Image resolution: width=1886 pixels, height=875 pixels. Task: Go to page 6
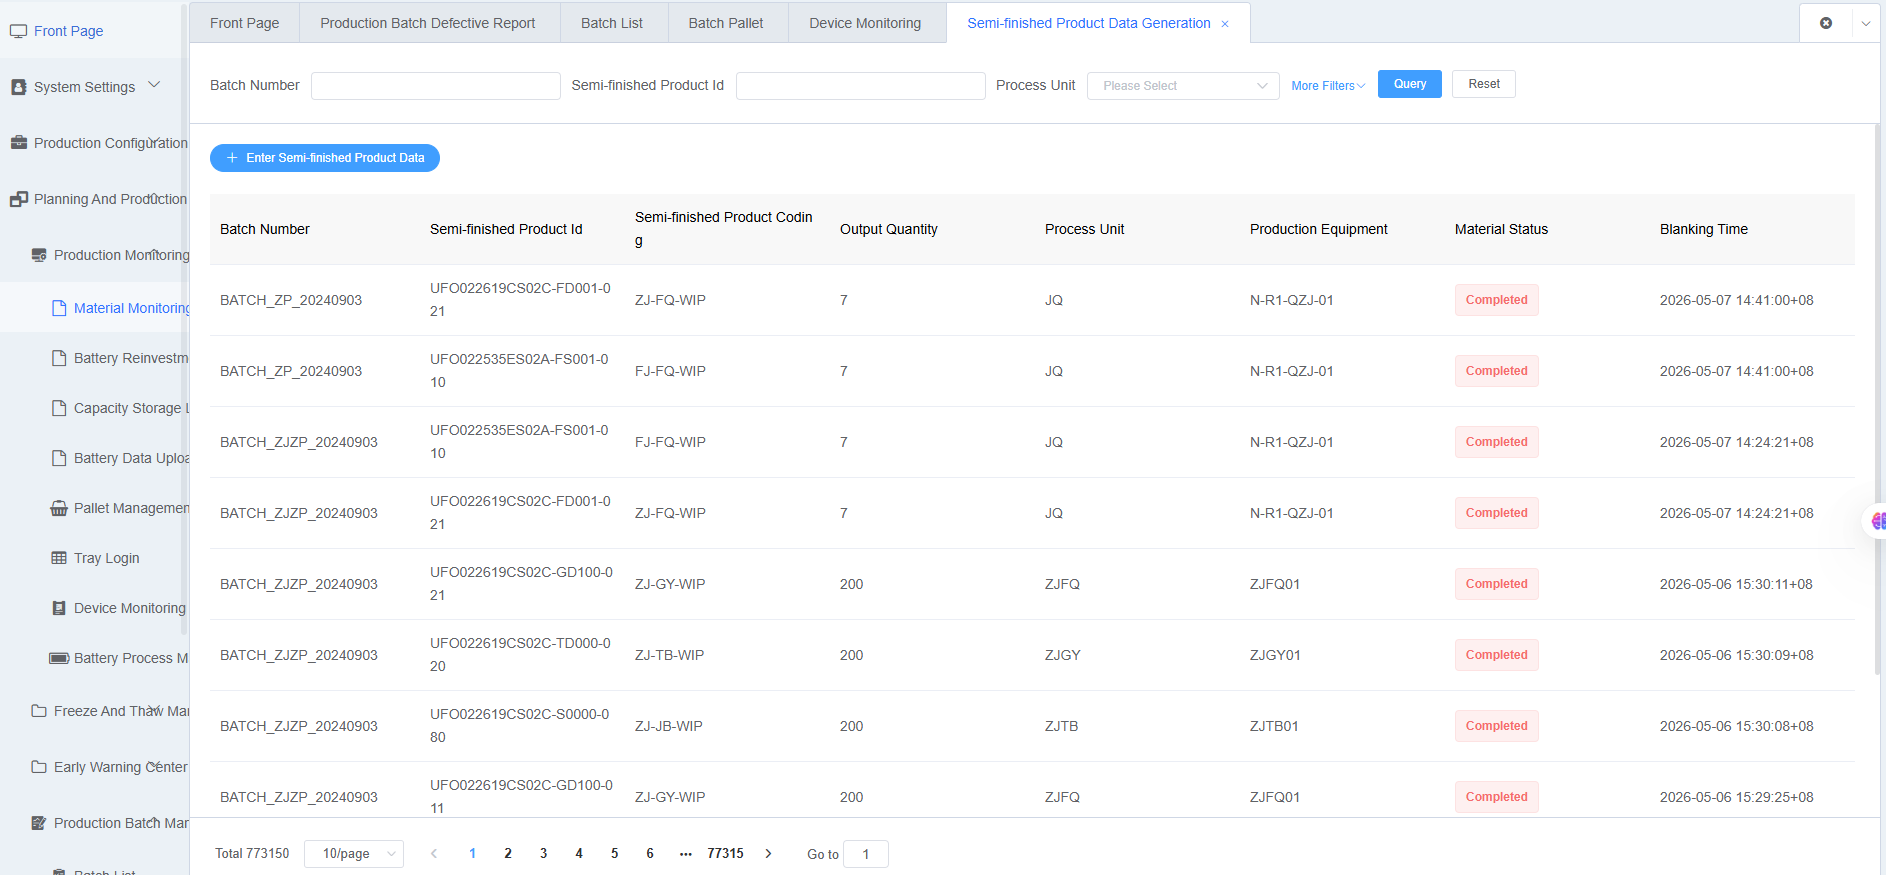click(650, 853)
